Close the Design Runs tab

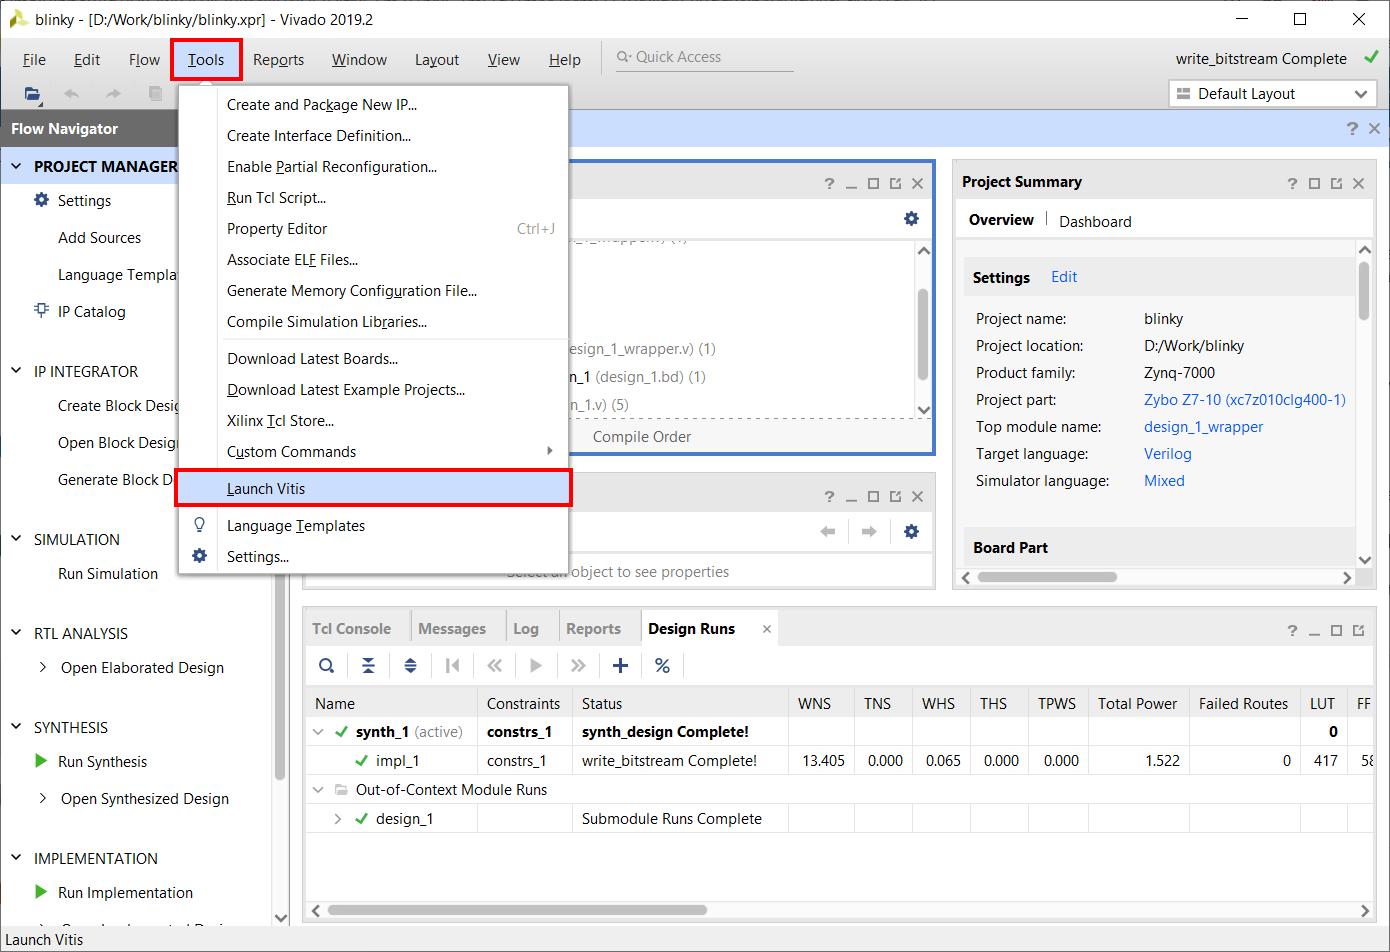(x=767, y=629)
